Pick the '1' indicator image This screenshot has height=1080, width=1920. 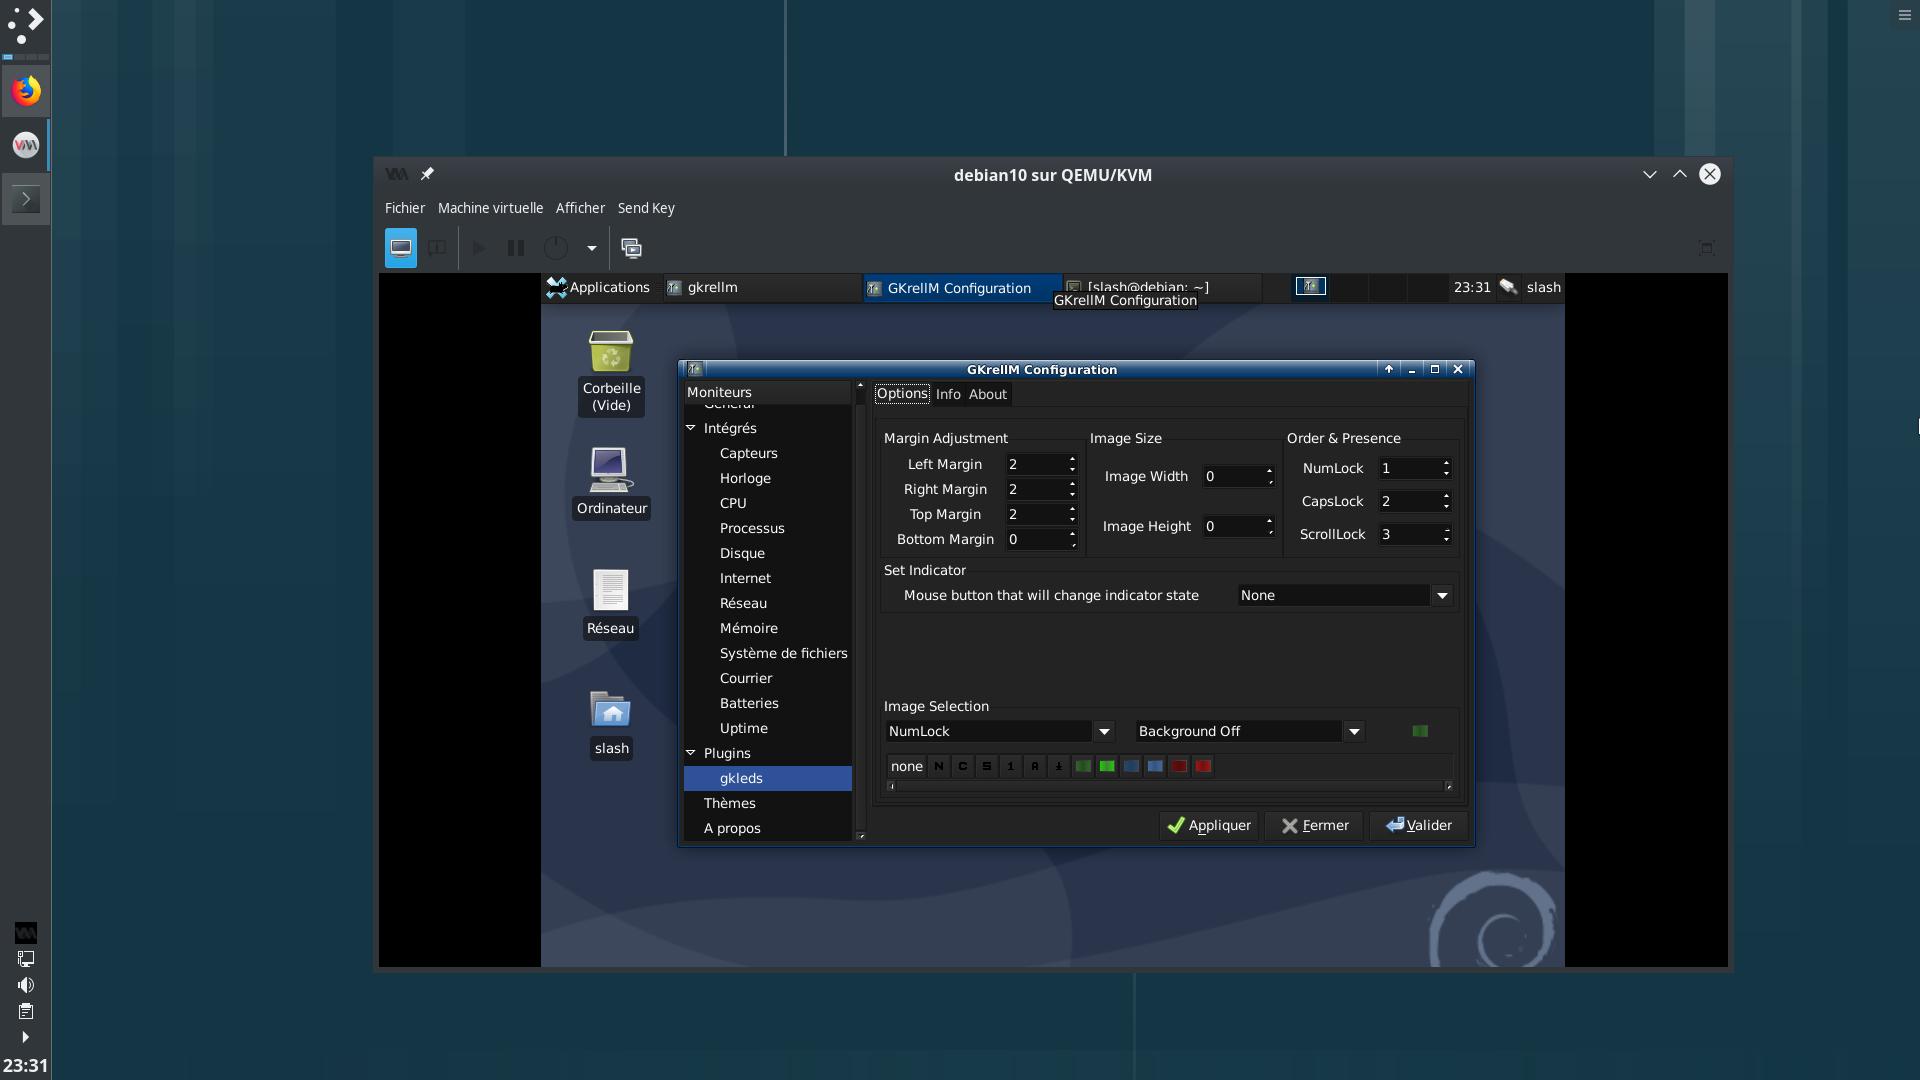pos(1011,766)
